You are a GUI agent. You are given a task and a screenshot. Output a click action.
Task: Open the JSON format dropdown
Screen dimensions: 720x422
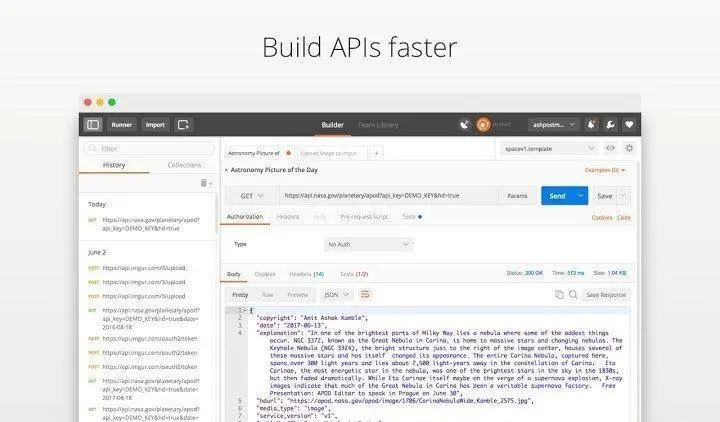336,295
